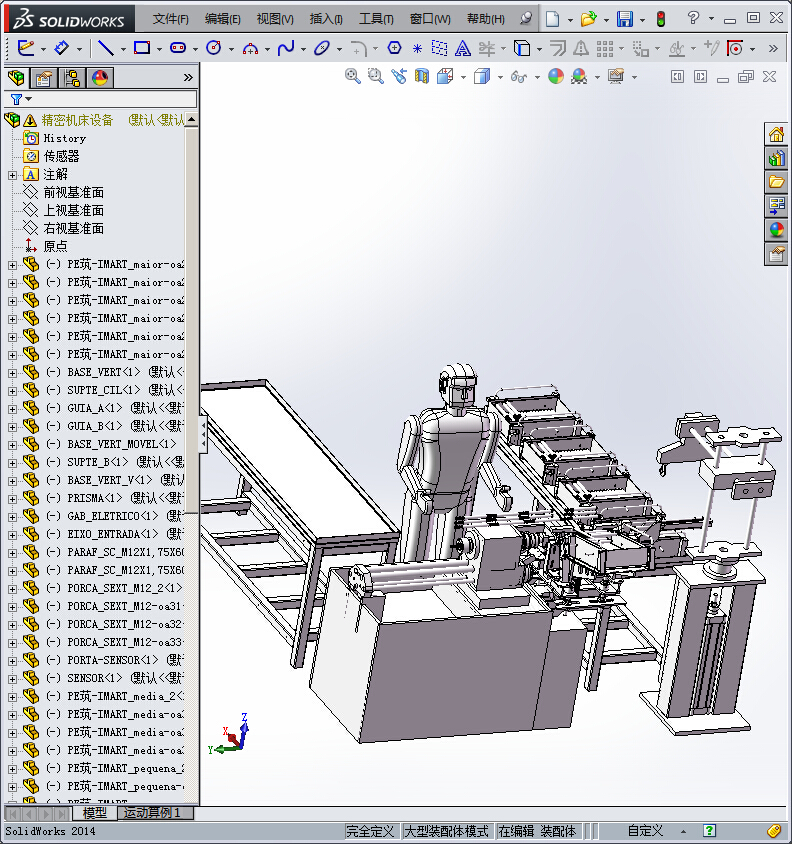Click the Zoom to Fit icon

pos(353,76)
